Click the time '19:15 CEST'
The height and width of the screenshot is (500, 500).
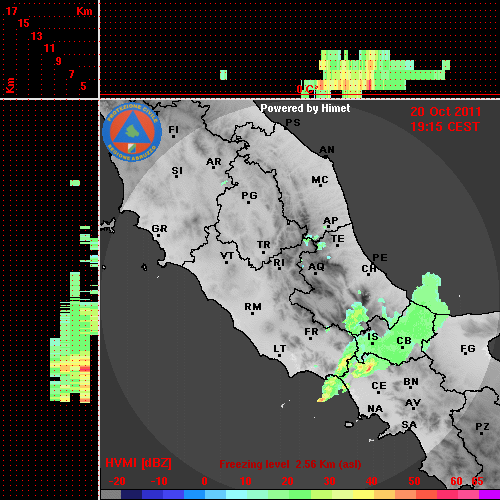(445, 127)
